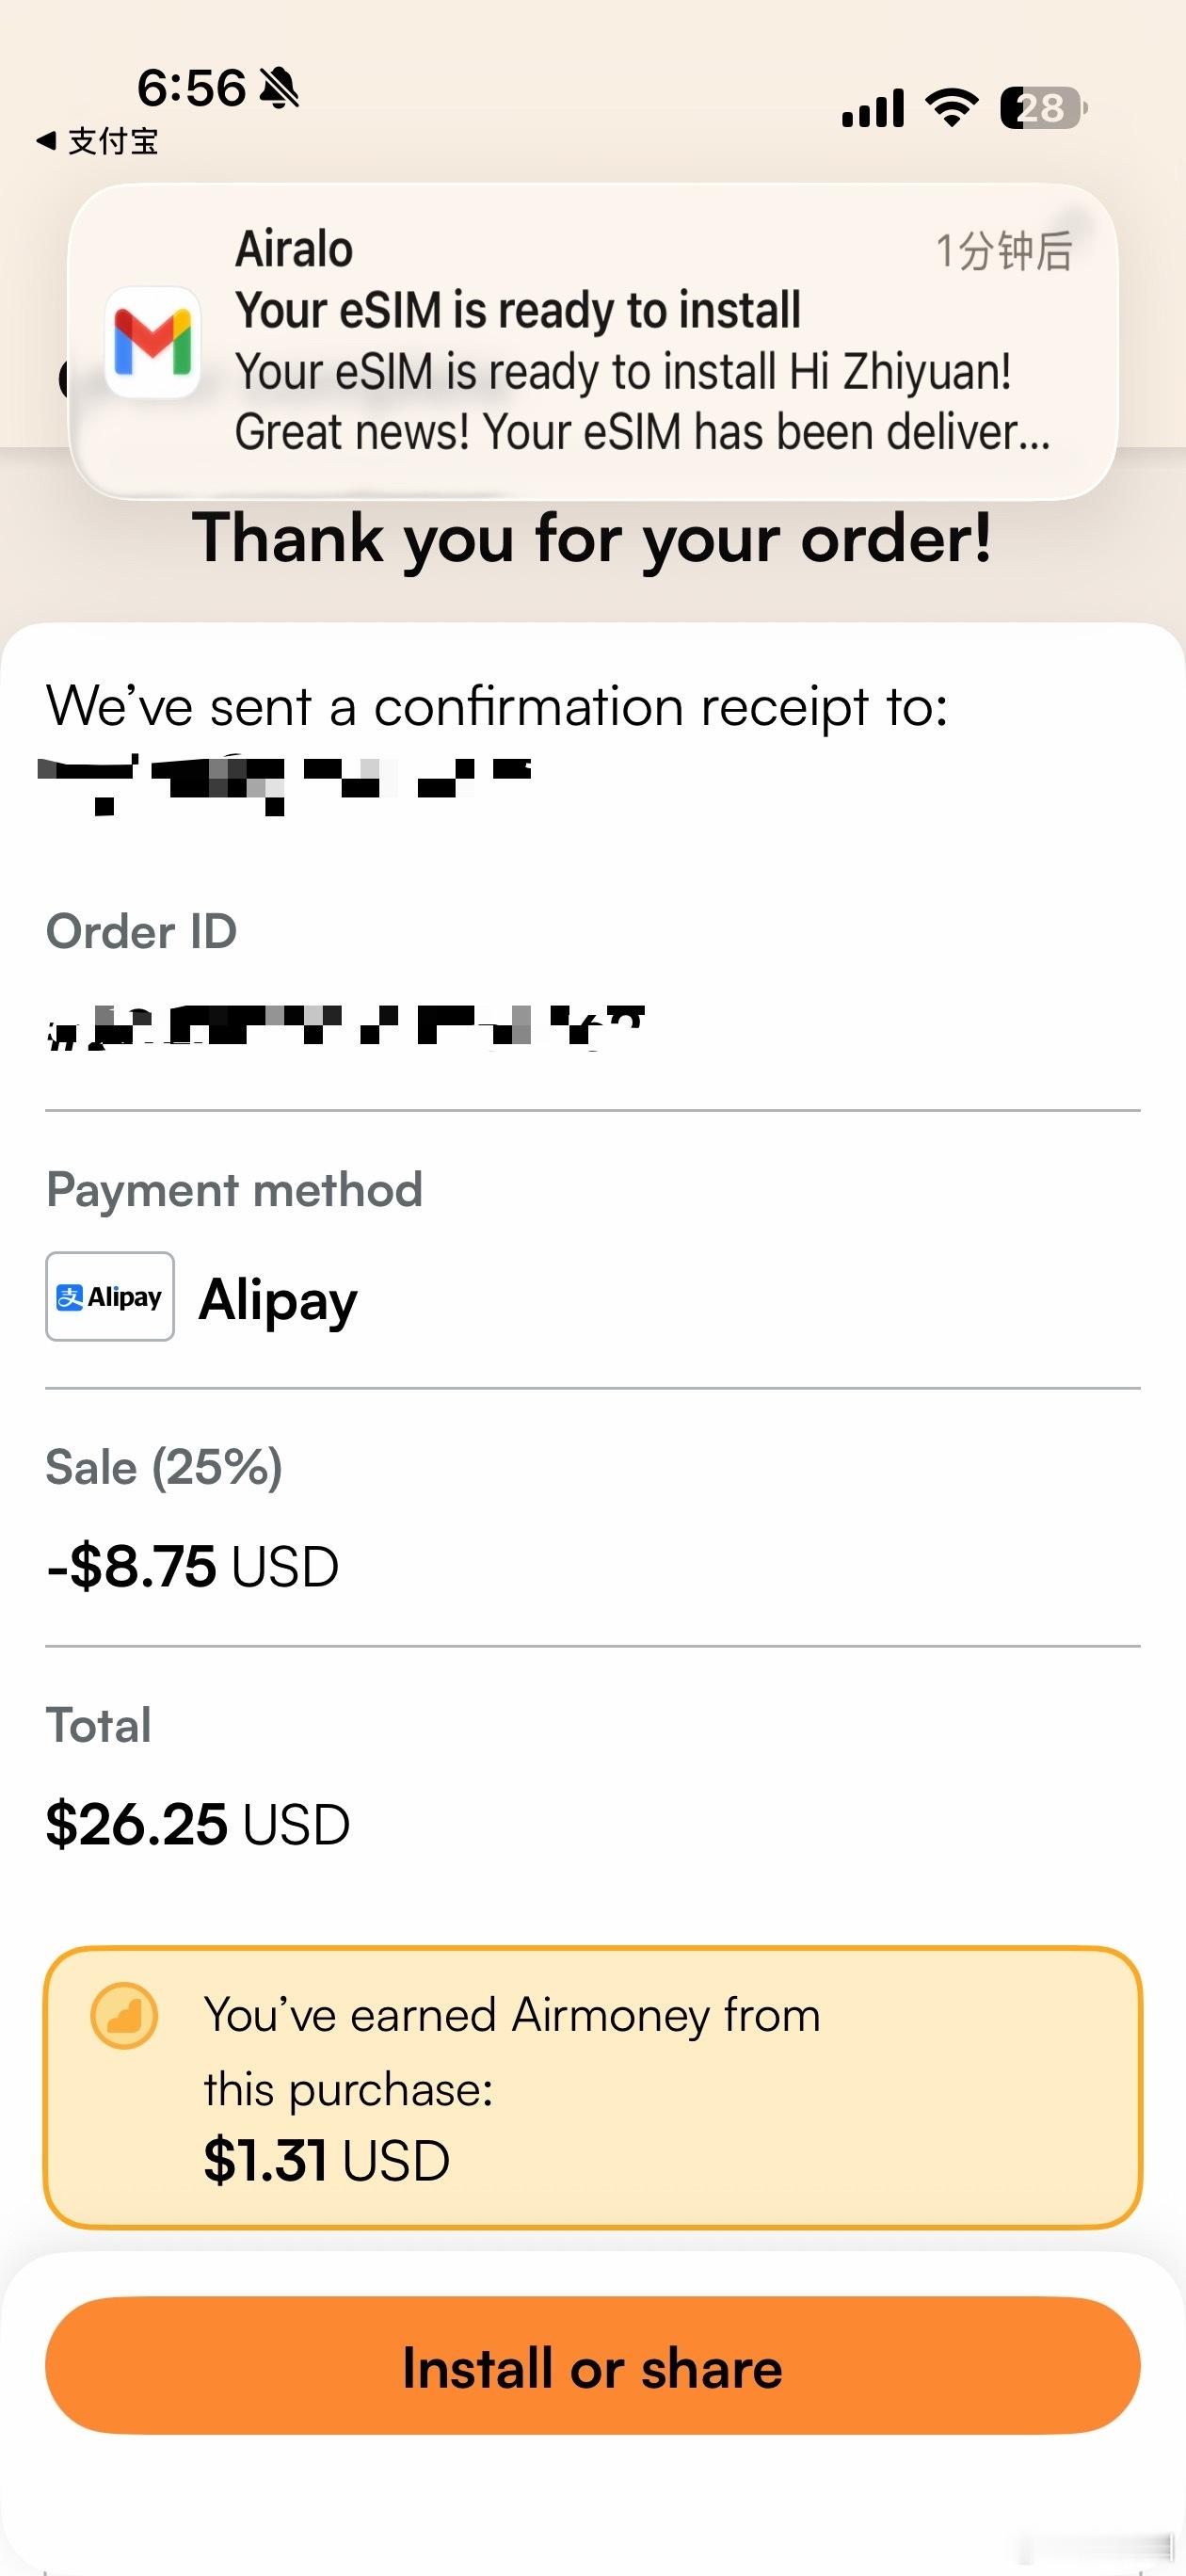Tap the Wi-Fi status icon
Image resolution: width=1186 pixels, height=2576 pixels.
[x=952, y=107]
